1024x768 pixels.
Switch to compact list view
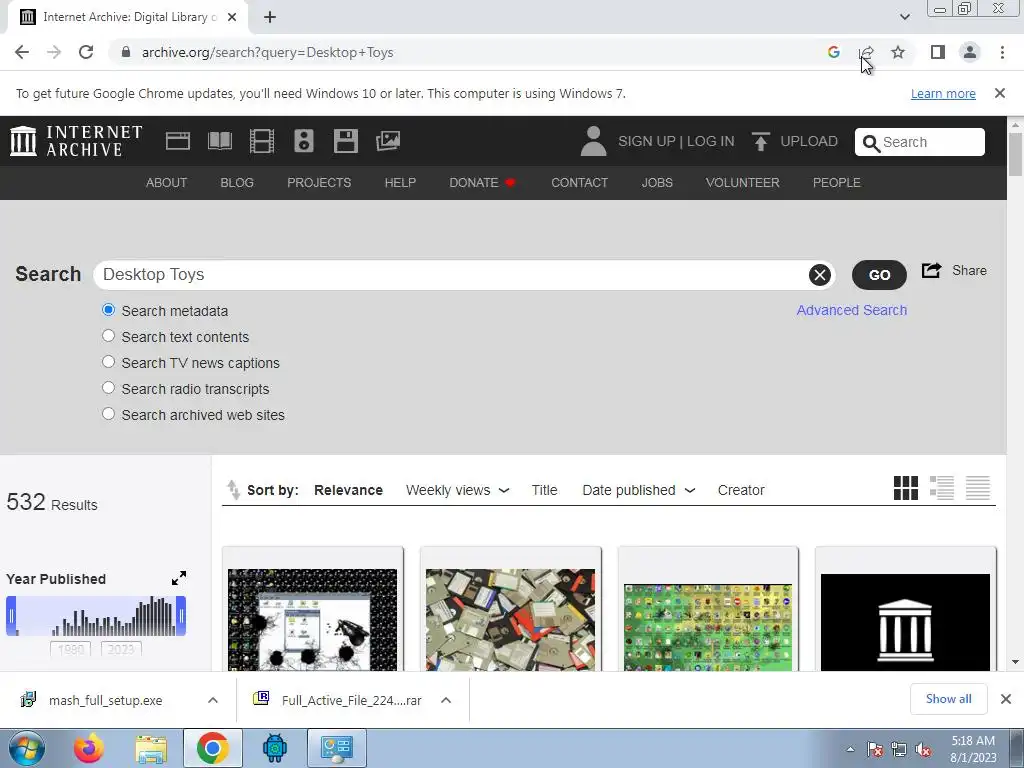(x=978, y=488)
